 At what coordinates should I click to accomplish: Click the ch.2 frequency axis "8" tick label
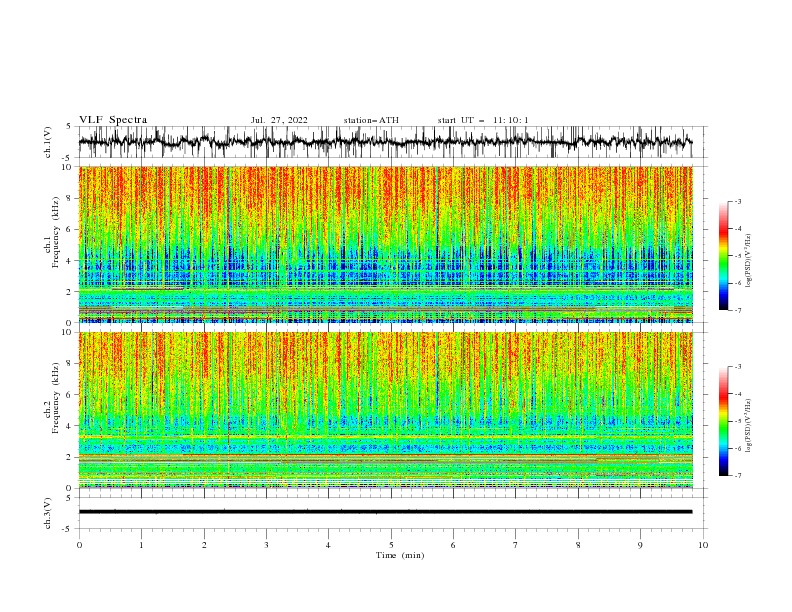[x=69, y=364]
